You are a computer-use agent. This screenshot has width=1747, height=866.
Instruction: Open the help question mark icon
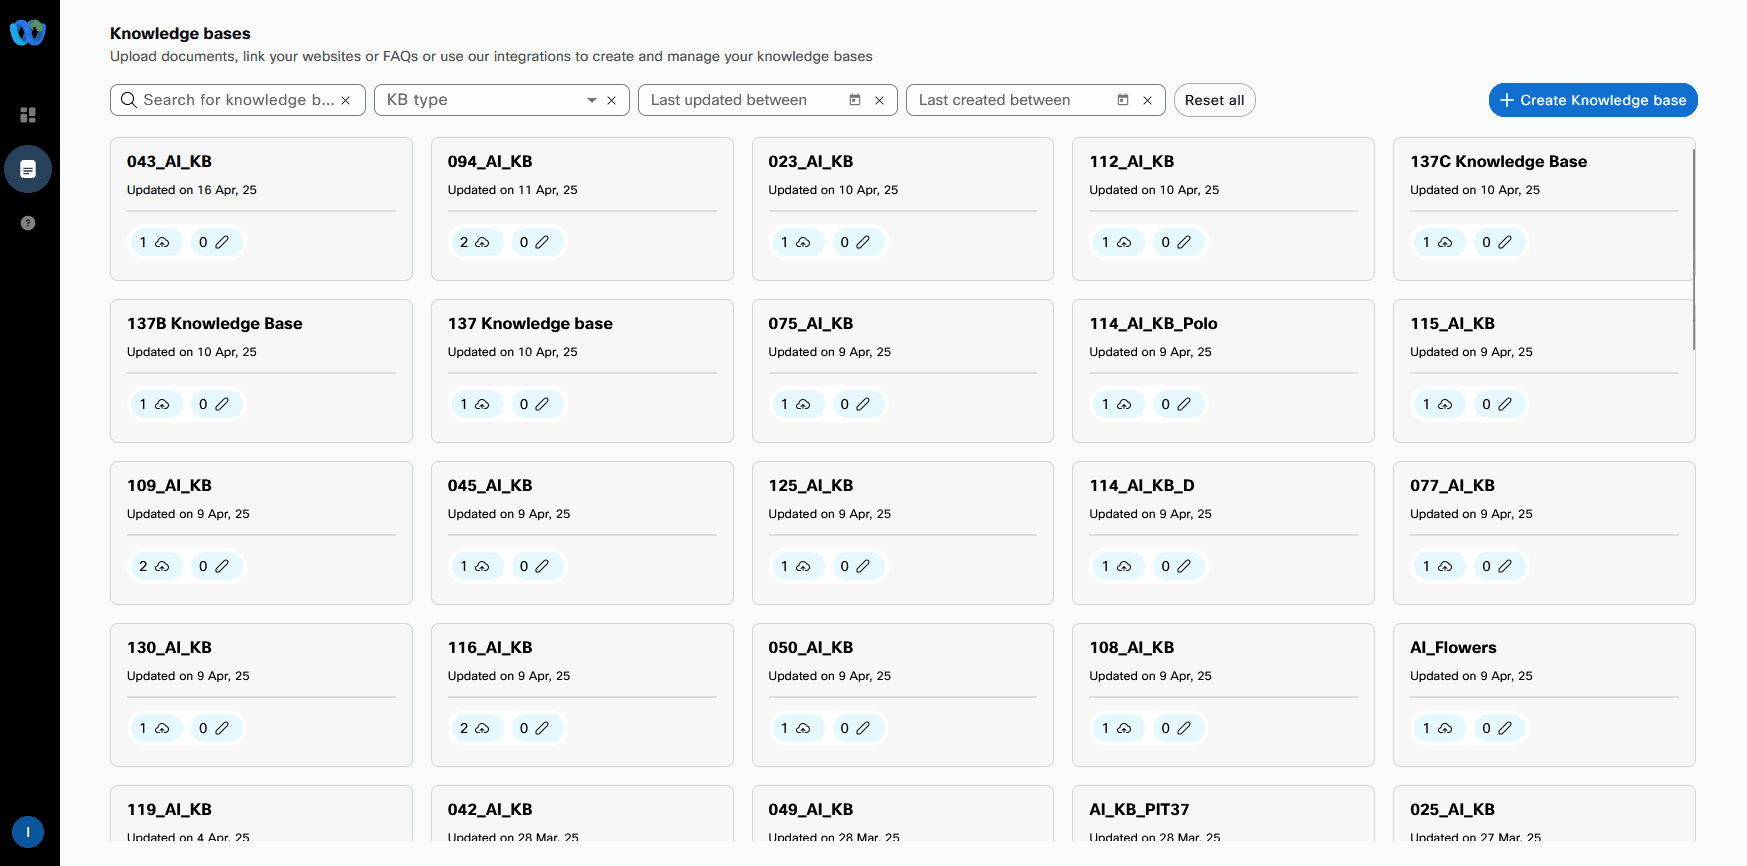[x=28, y=223]
